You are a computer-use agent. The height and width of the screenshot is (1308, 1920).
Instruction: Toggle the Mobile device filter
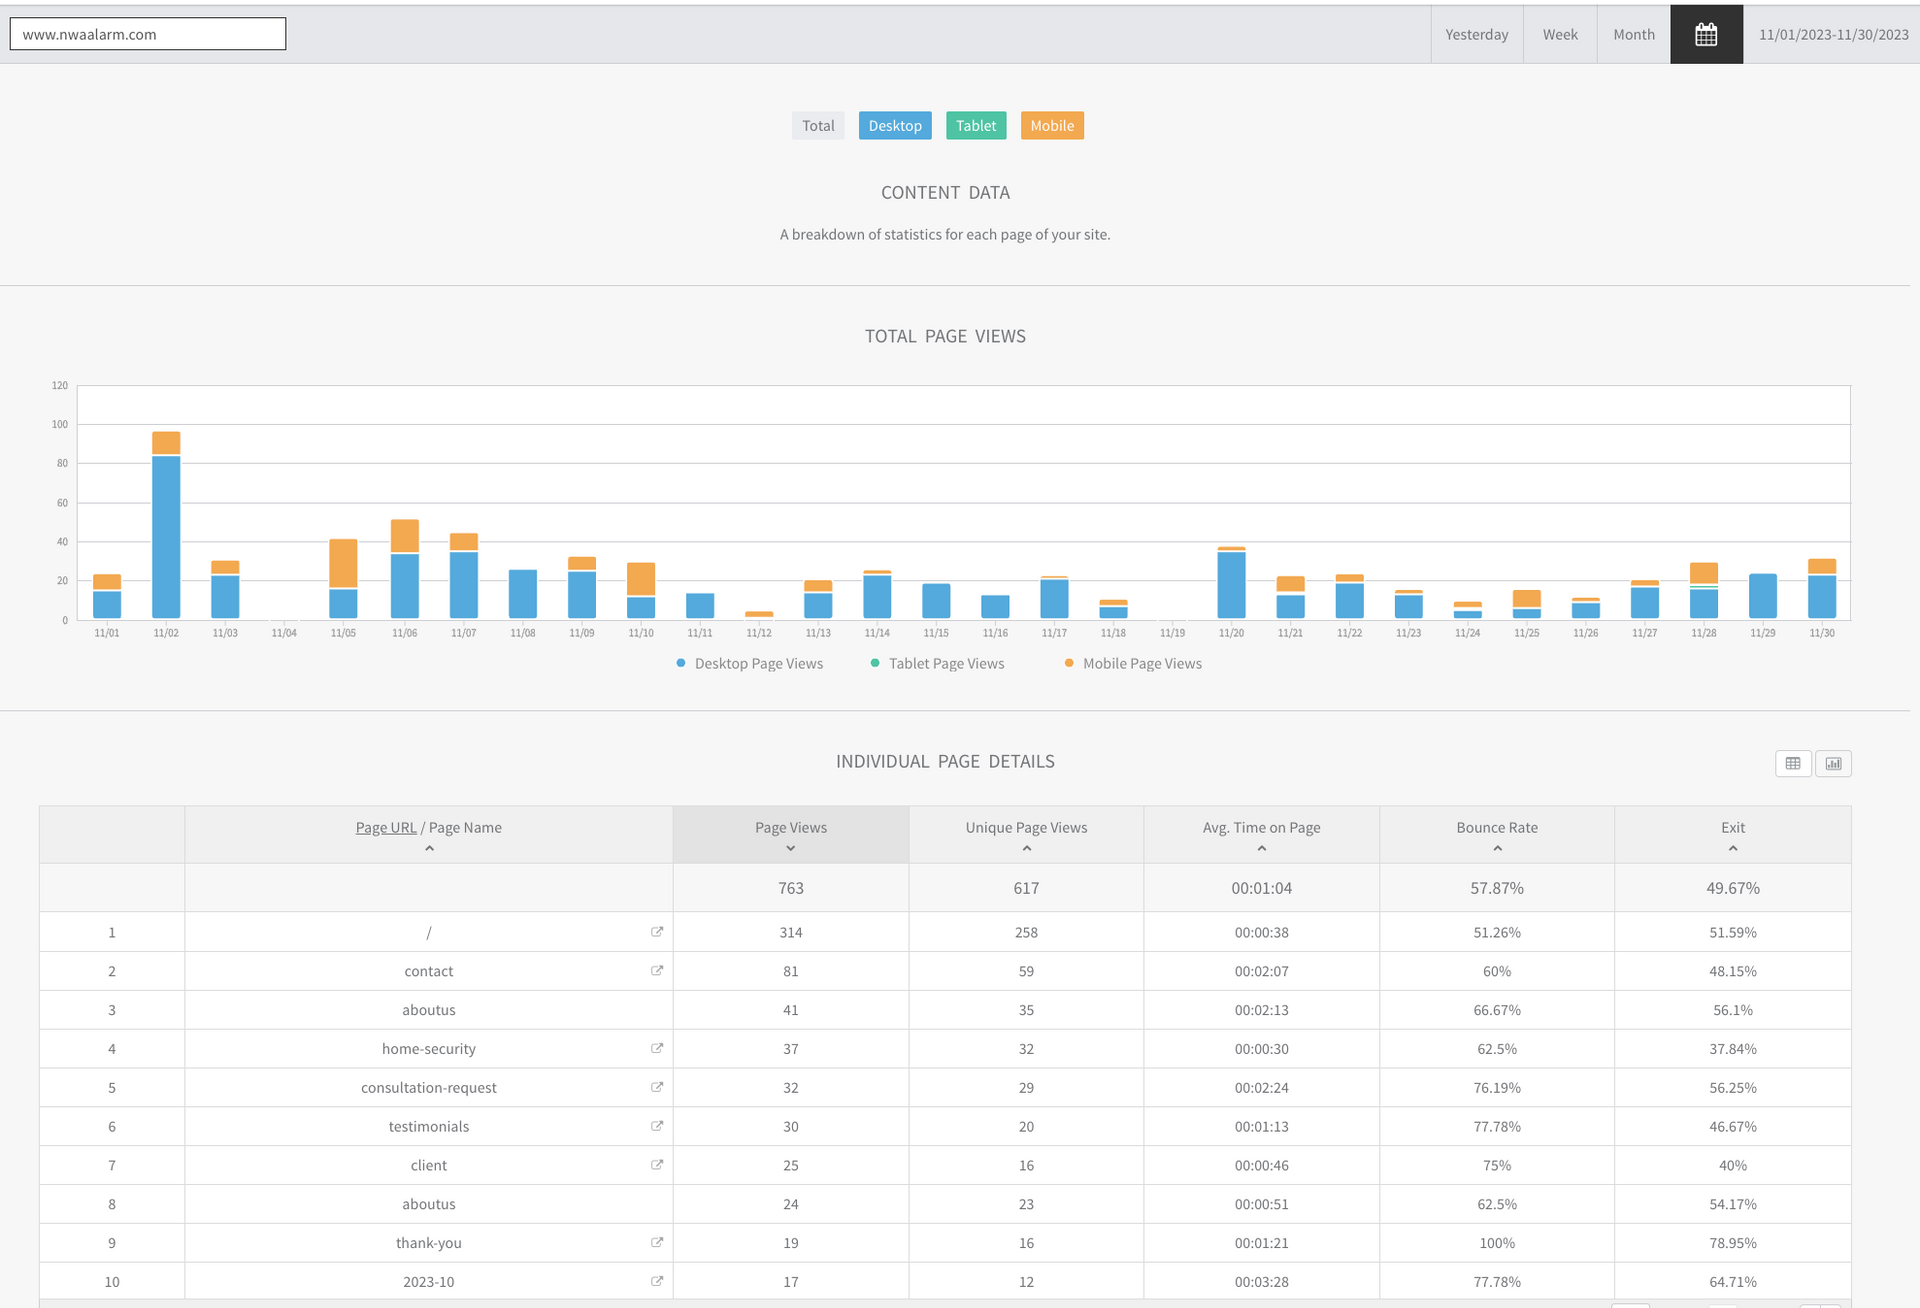point(1051,126)
